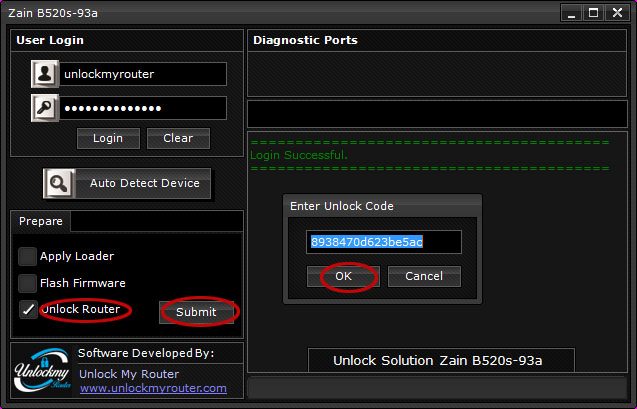Image resolution: width=637 pixels, height=409 pixels.
Task: Click the unlock code text field
Action: click(x=384, y=242)
